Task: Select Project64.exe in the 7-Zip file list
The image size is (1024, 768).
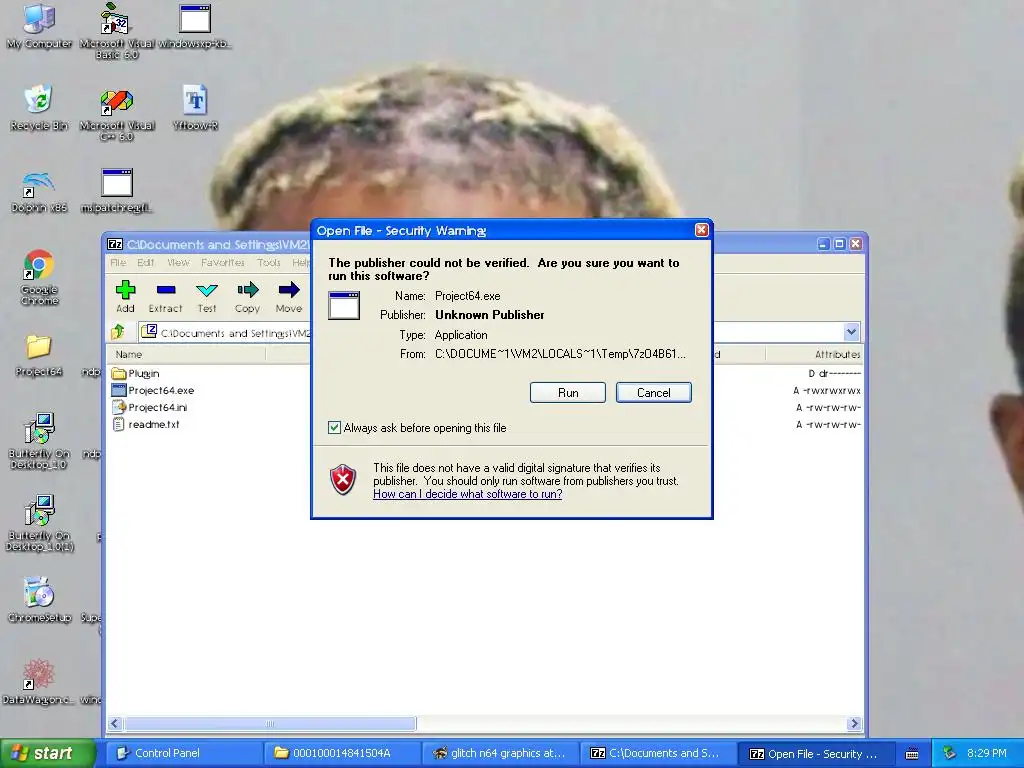Action: pyautogui.click(x=153, y=391)
